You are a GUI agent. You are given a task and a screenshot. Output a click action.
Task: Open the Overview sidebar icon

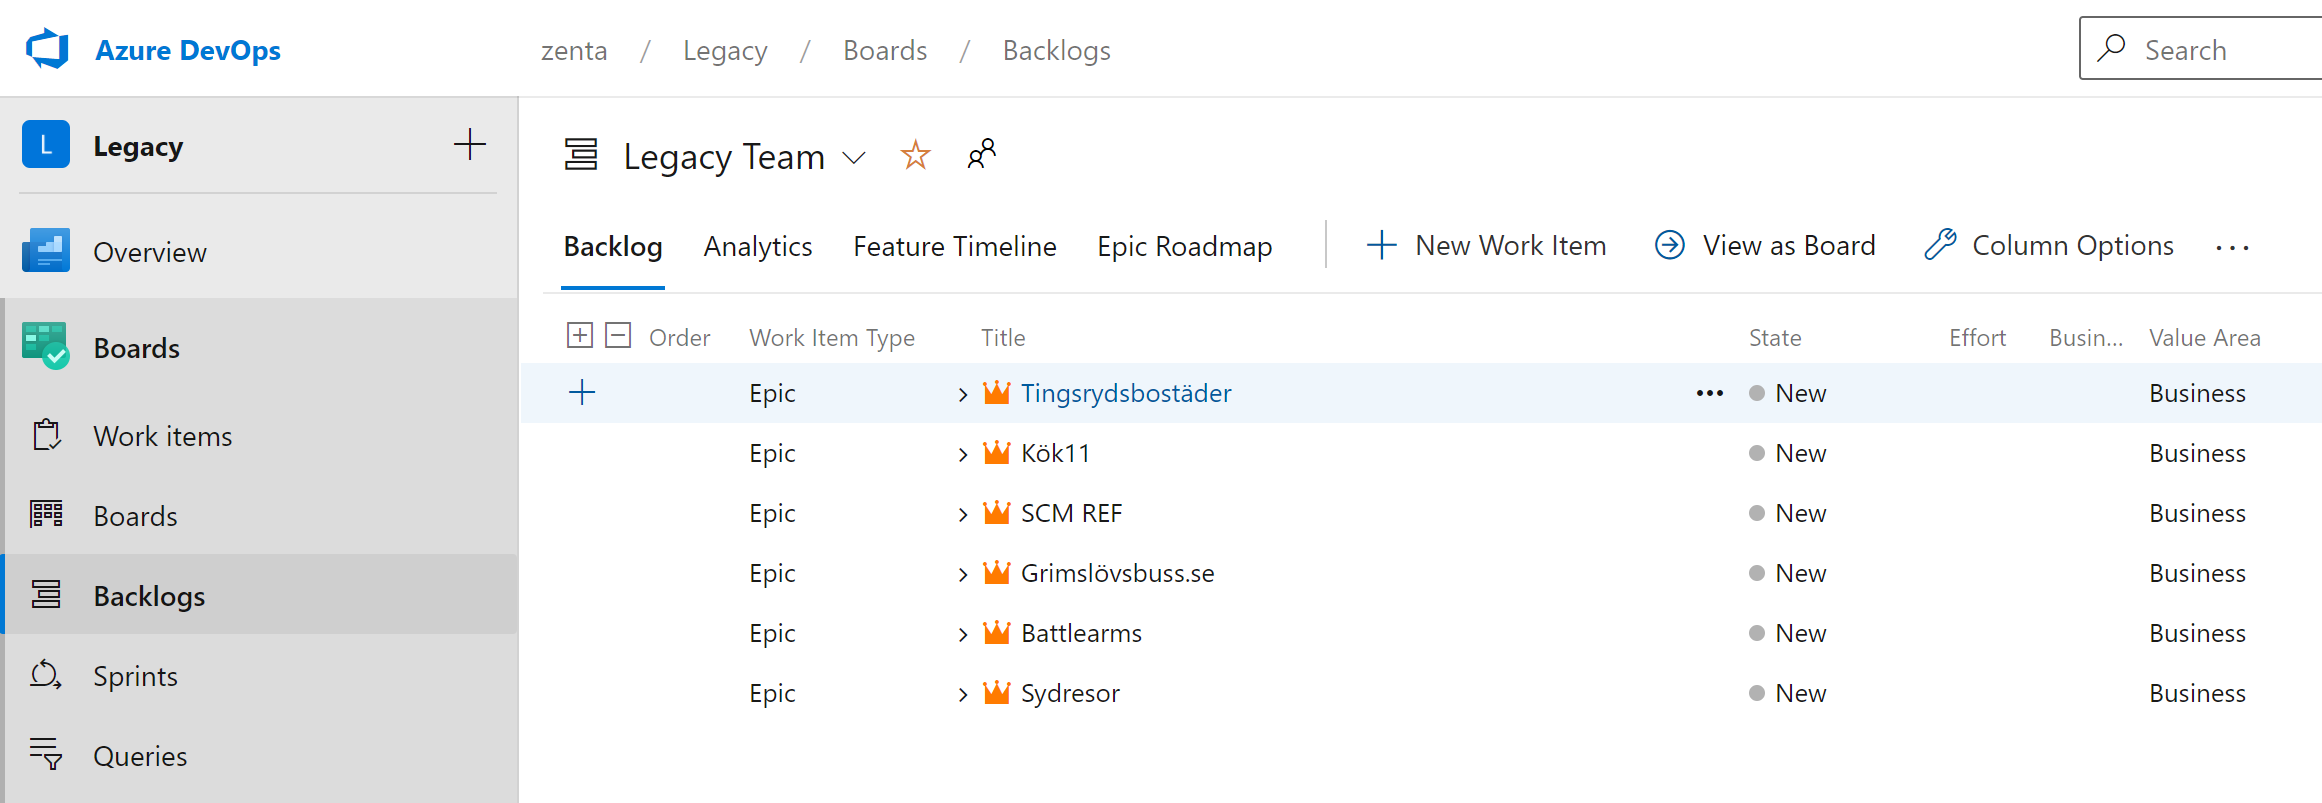point(46,251)
